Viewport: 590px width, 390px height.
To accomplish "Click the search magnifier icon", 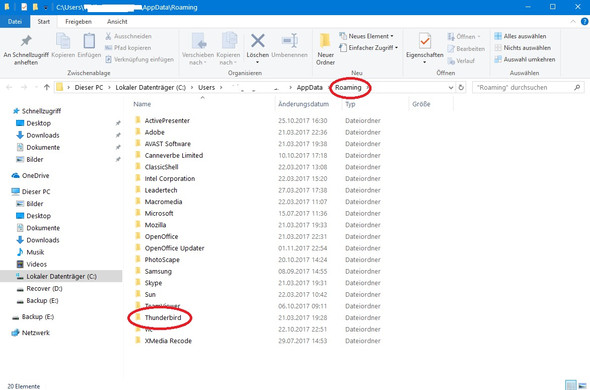I will pos(577,87).
